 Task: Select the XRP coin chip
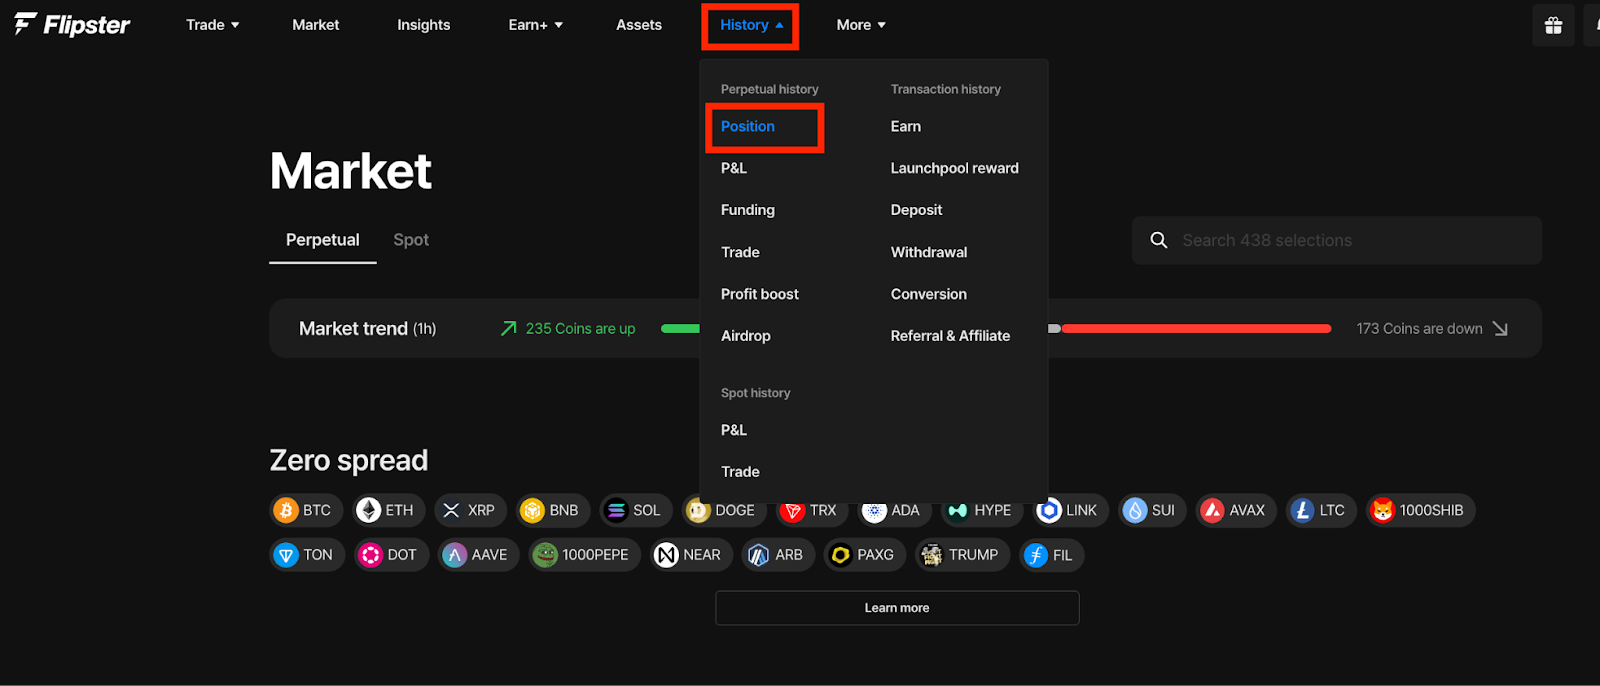[x=471, y=510]
